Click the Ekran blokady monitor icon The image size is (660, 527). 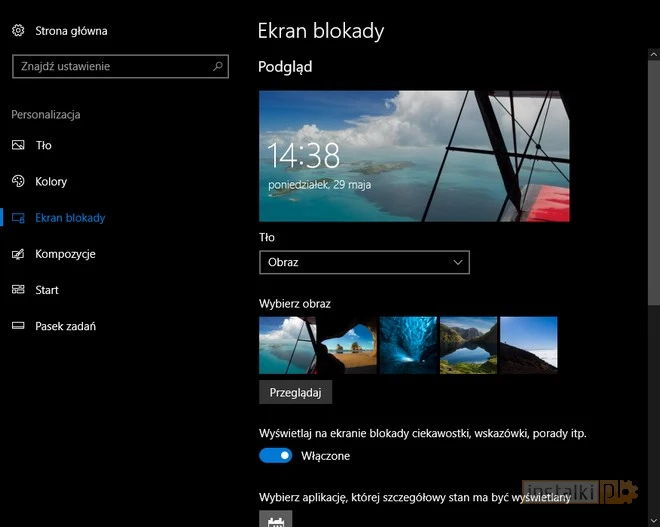(18, 218)
